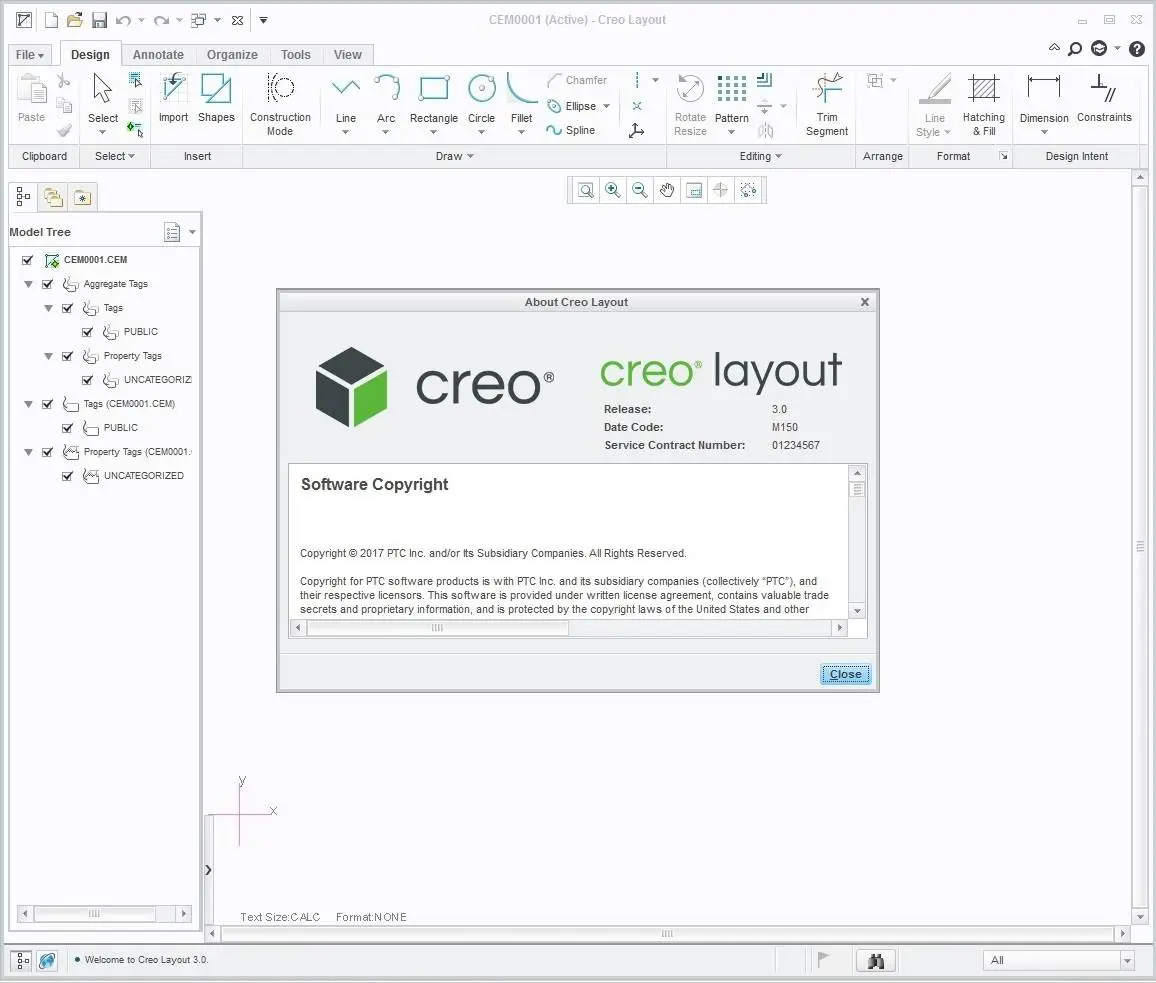The height and width of the screenshot is (983, 1156).
Task: Select the Dimension tool
Action: tap(1044, 104)
